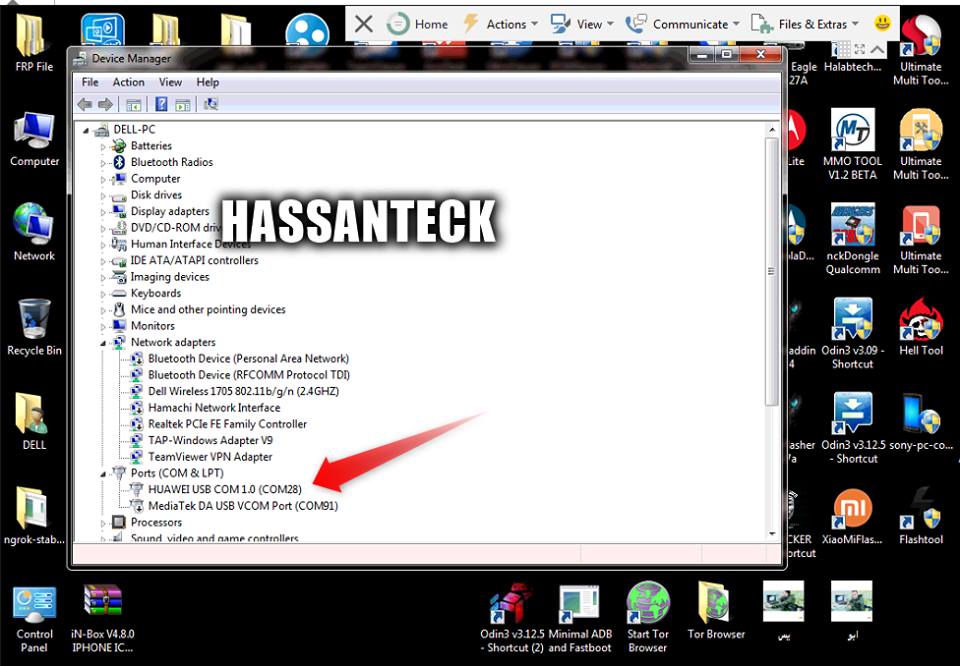Click Scan for hardware changes toolbar icon
This screenshot has height=666, width=960.
[211, 105]
